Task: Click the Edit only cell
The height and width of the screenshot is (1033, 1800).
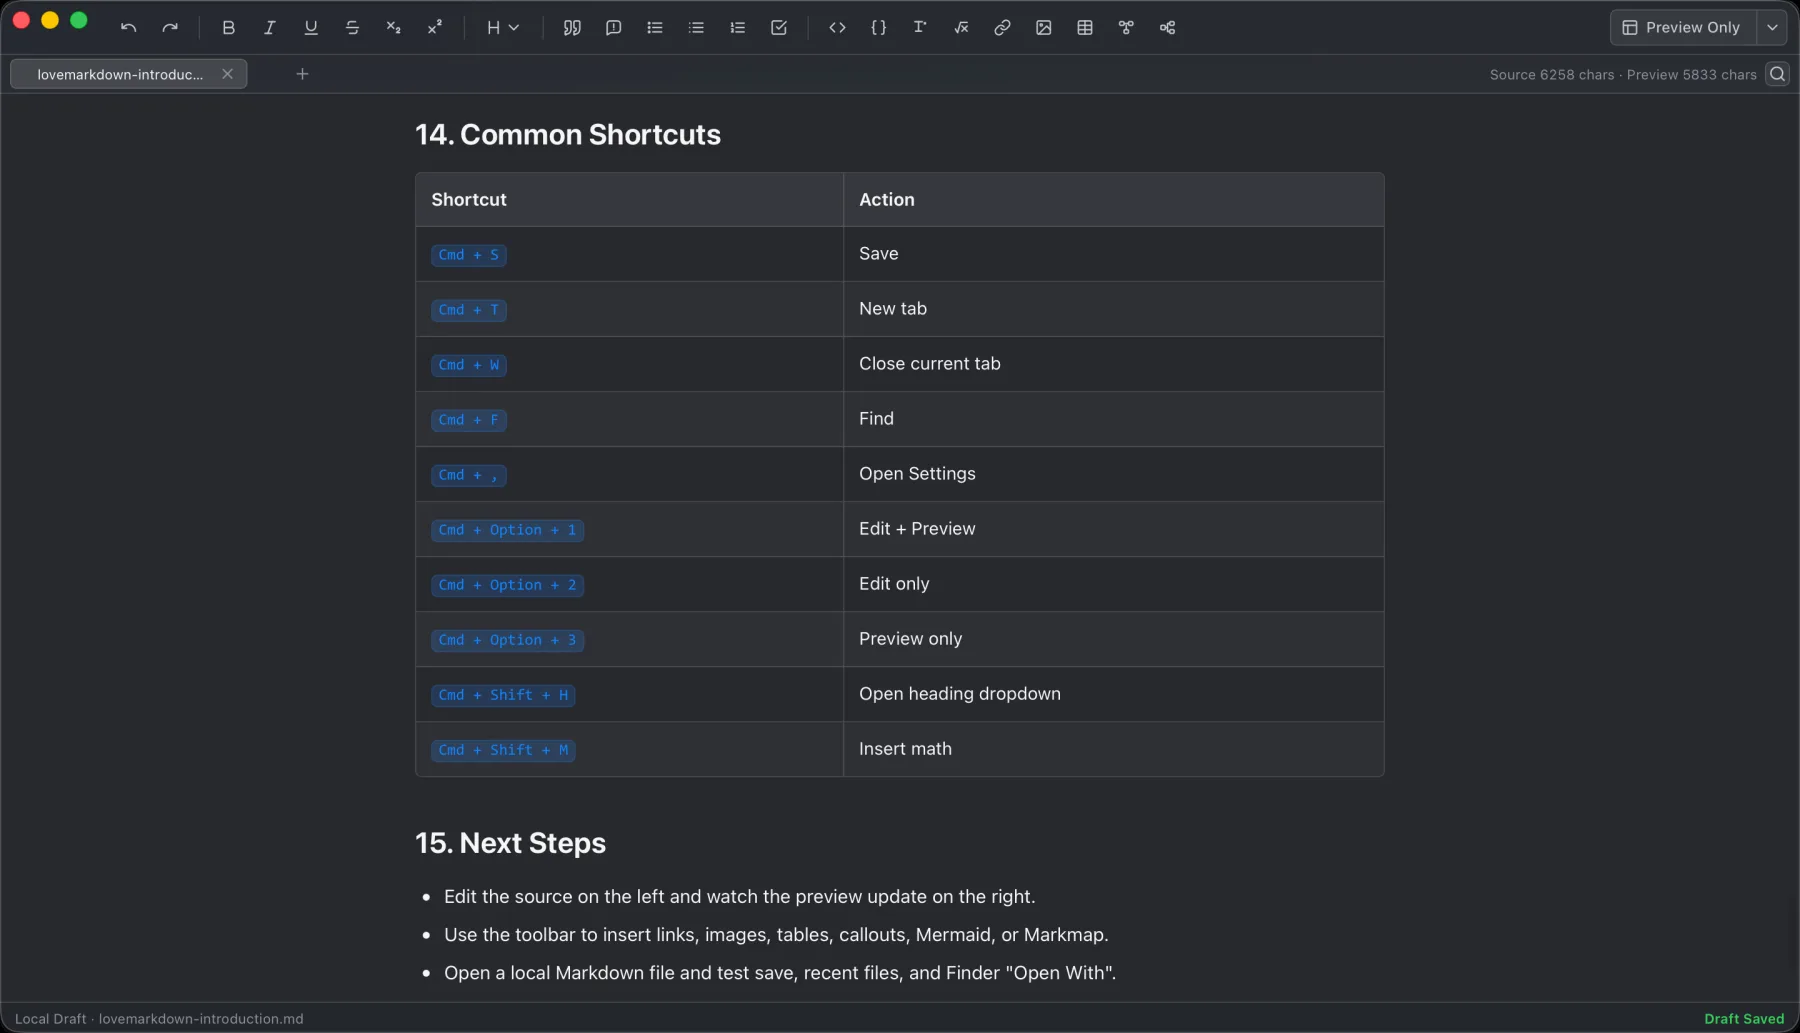Action: pyautogui.click(x=1114, y=584)
